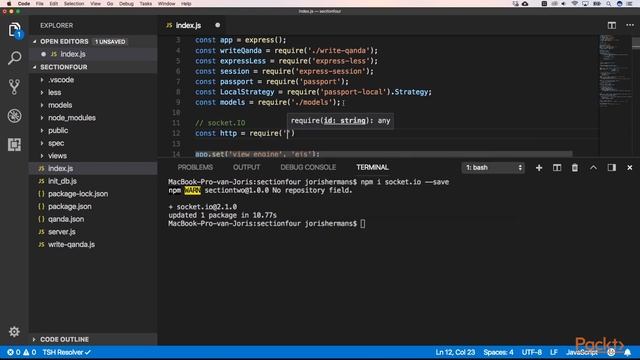This screenshot has height=360, width=640.
Task: Open editor more actions ellipsis
Action: tap(630, 25)
